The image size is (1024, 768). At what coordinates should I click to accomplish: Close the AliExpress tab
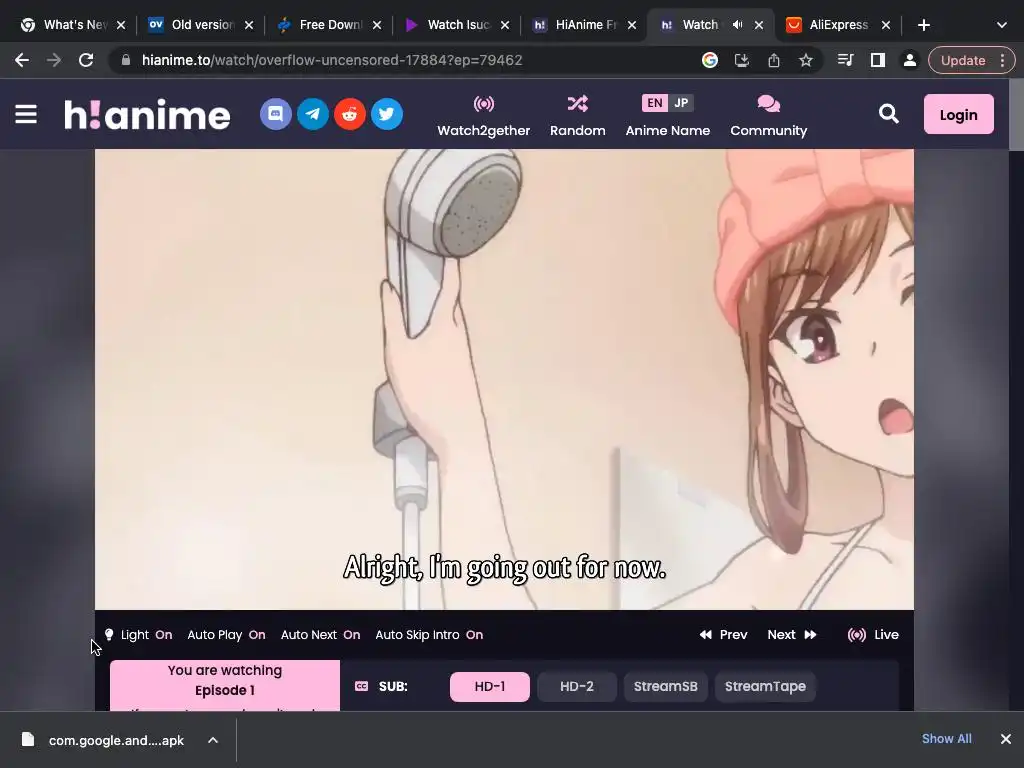(886, 25)
